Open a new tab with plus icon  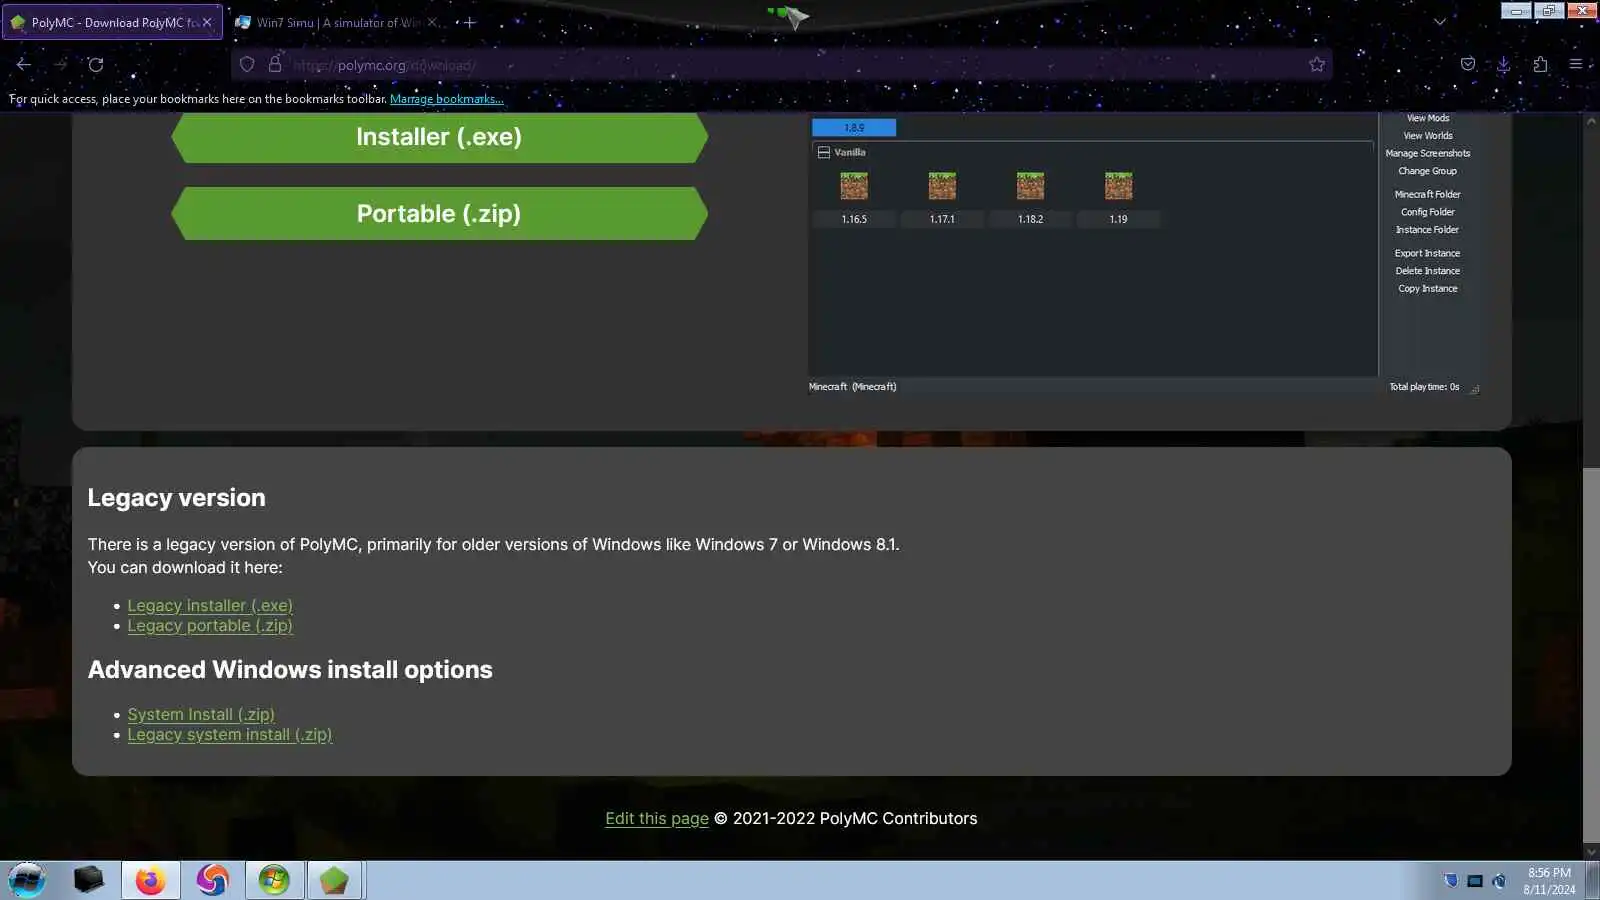click(x=469, y=22)
